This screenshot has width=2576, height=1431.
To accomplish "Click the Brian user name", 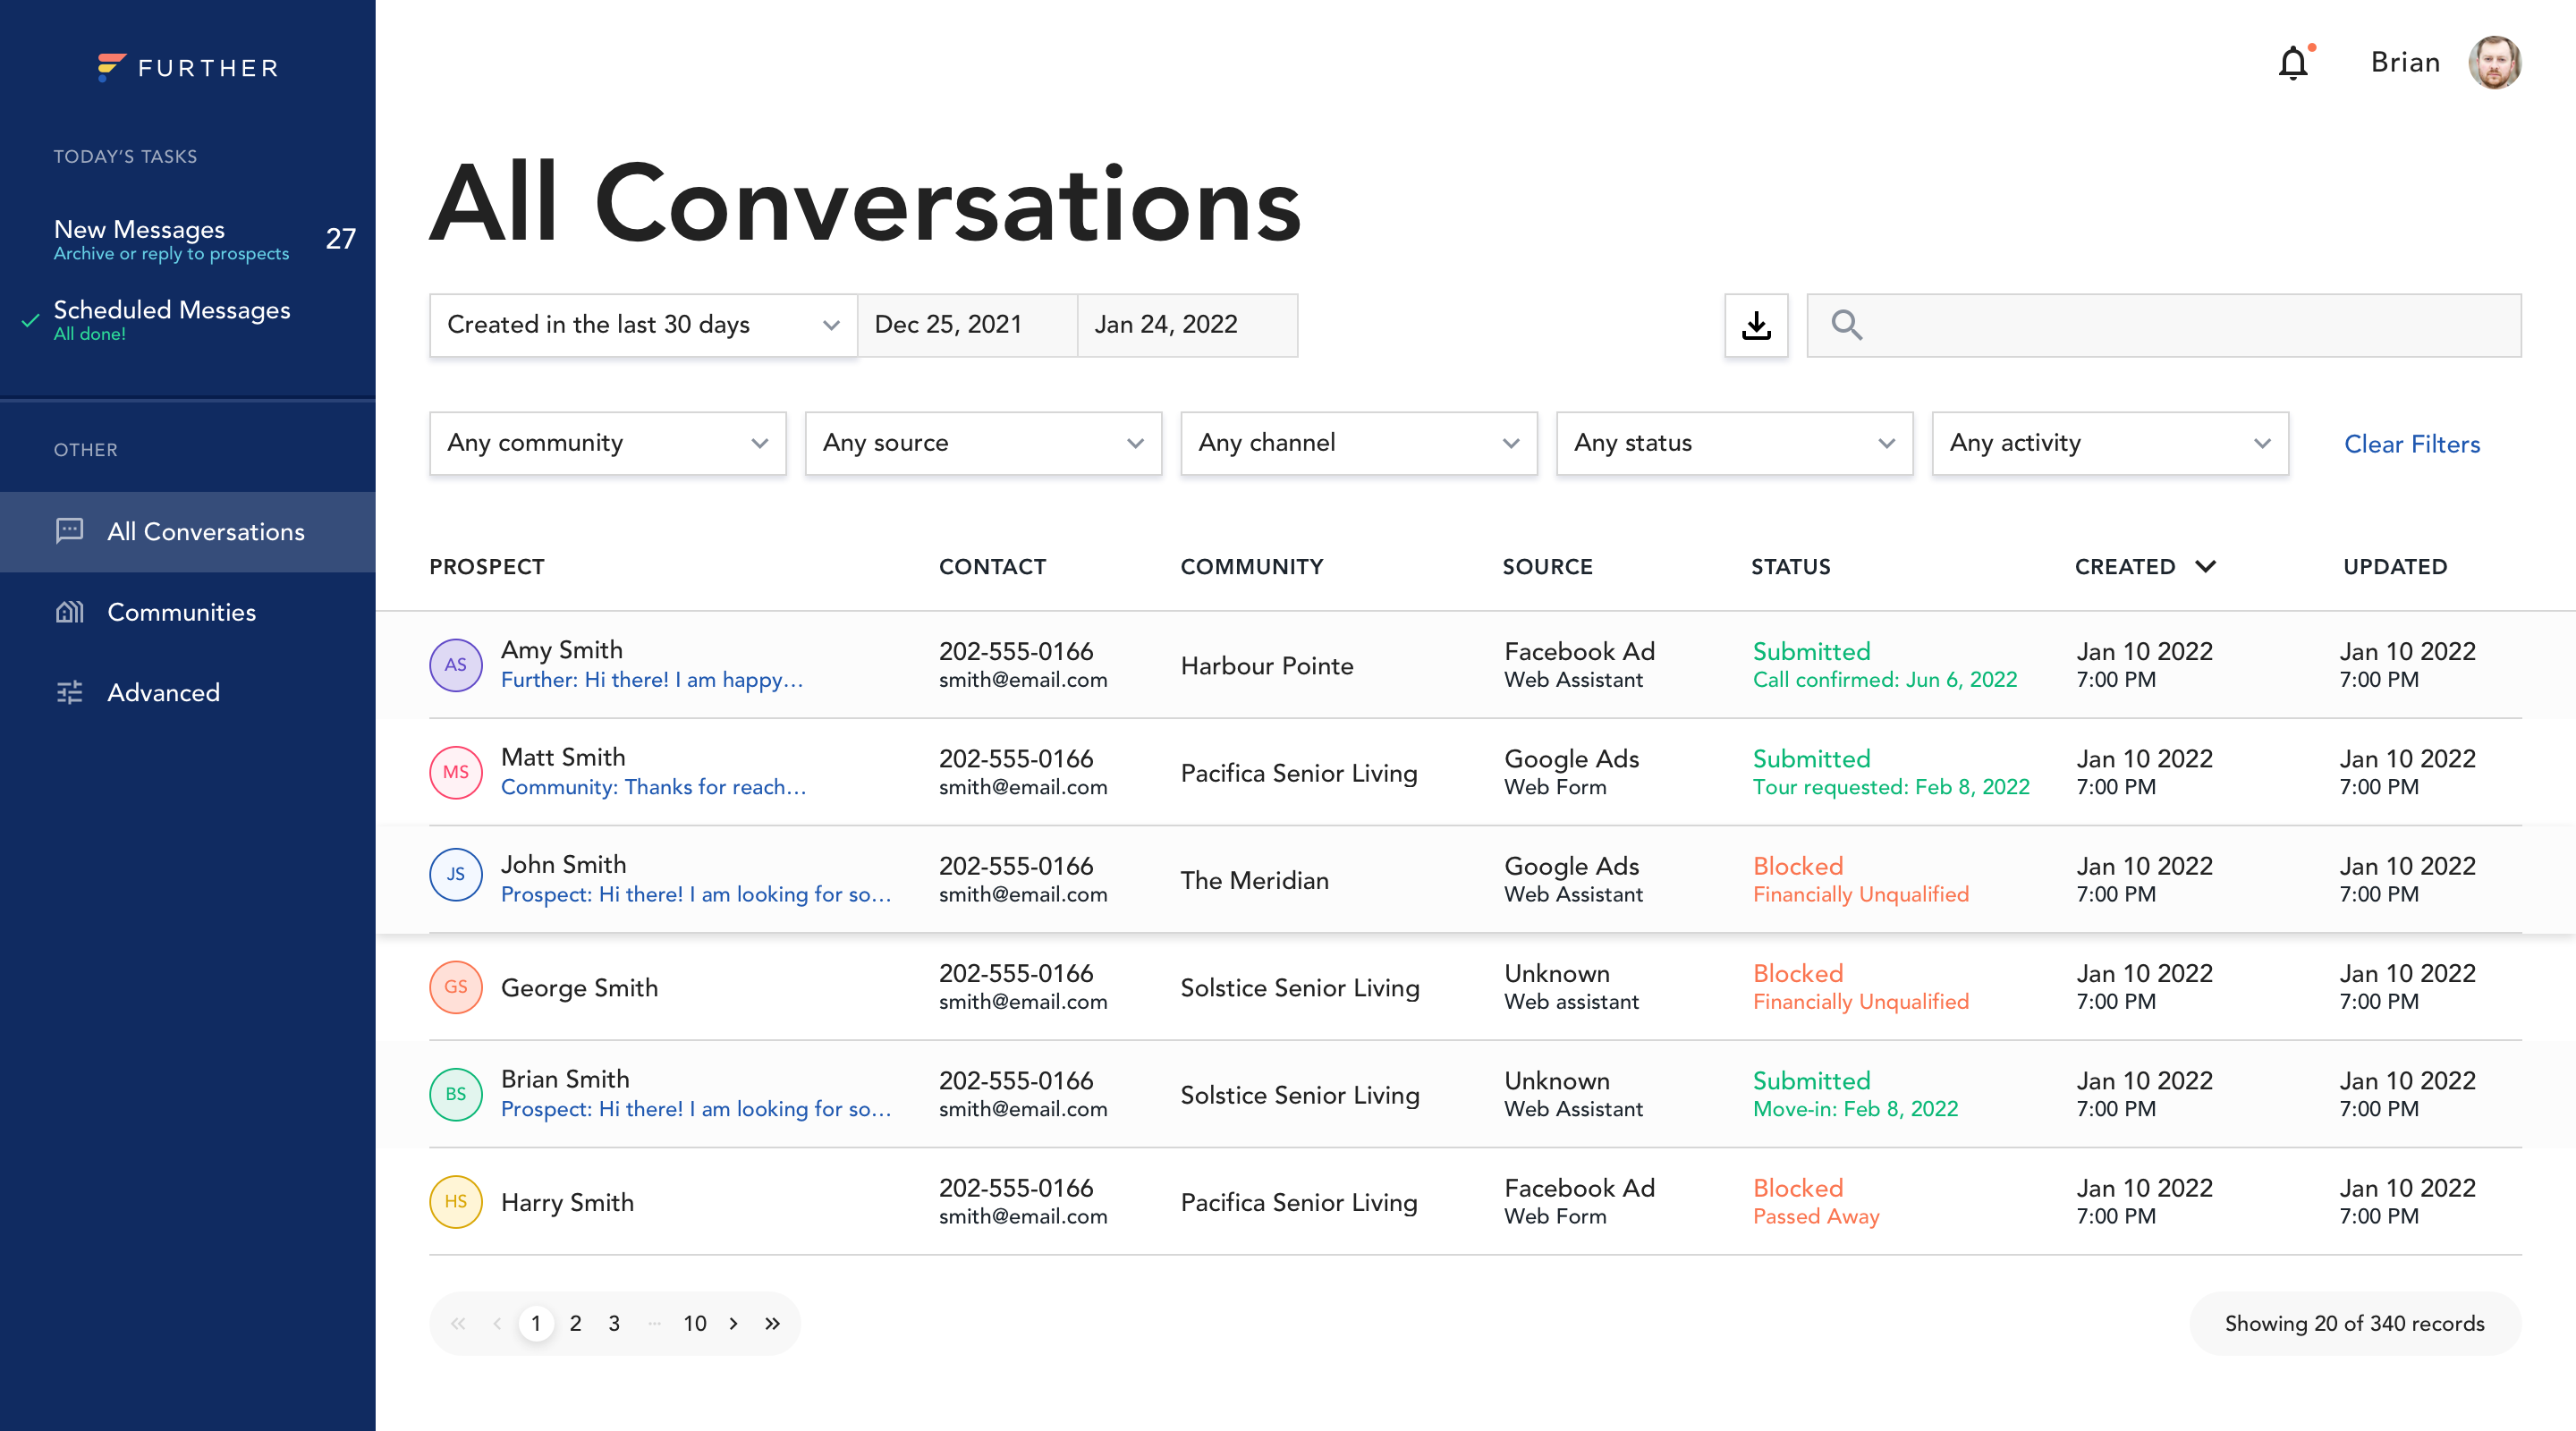I will [2405, 63].
